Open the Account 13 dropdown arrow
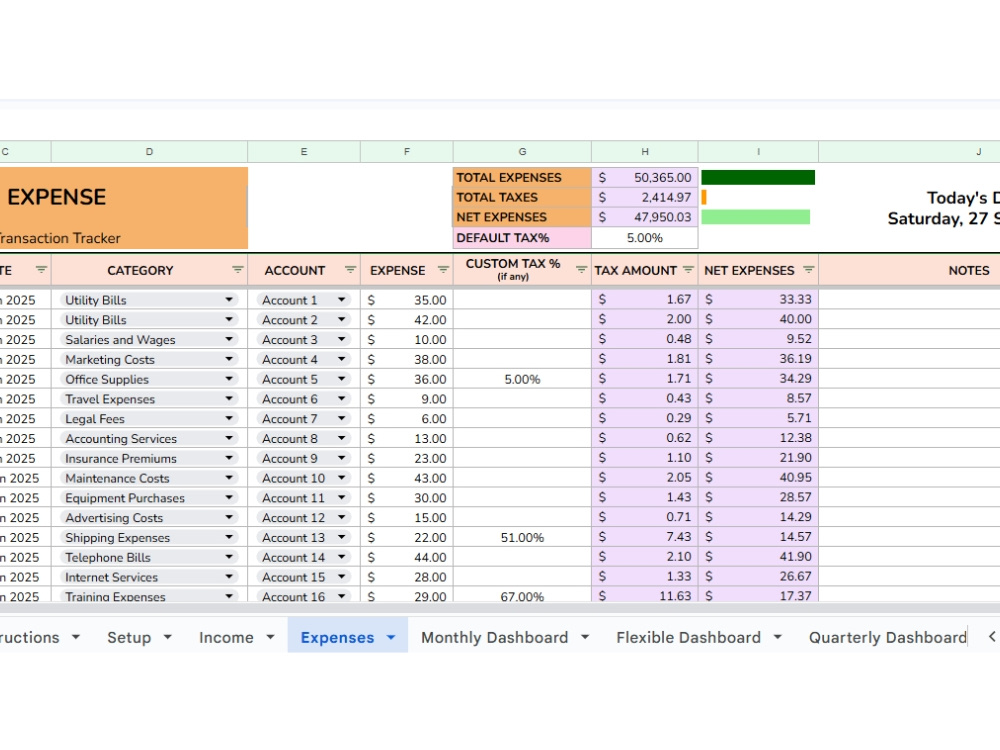This screenshot has height=750, width=1000. [342, 537]
